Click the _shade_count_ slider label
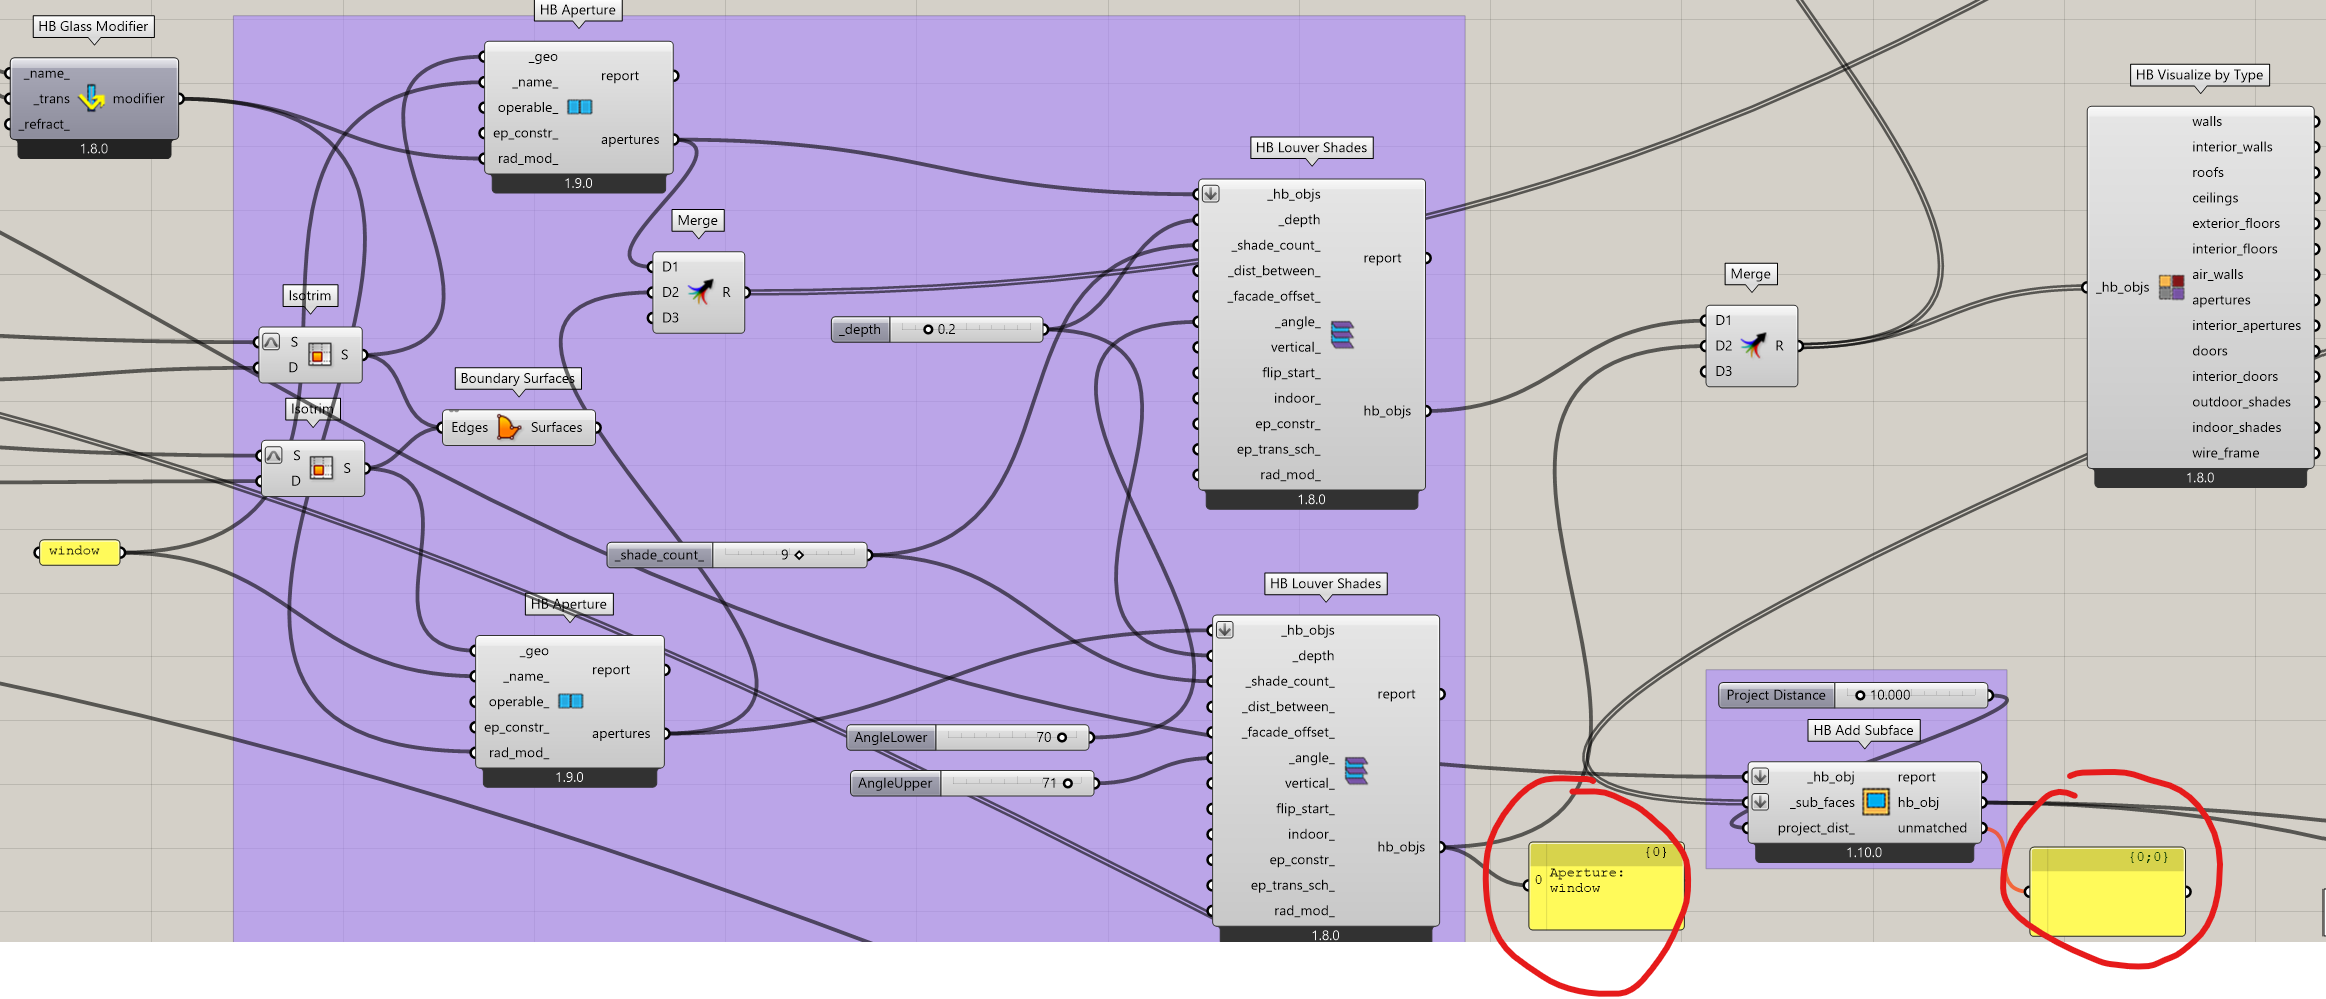This screenshot has height=999, width=2326. [660, 555]
